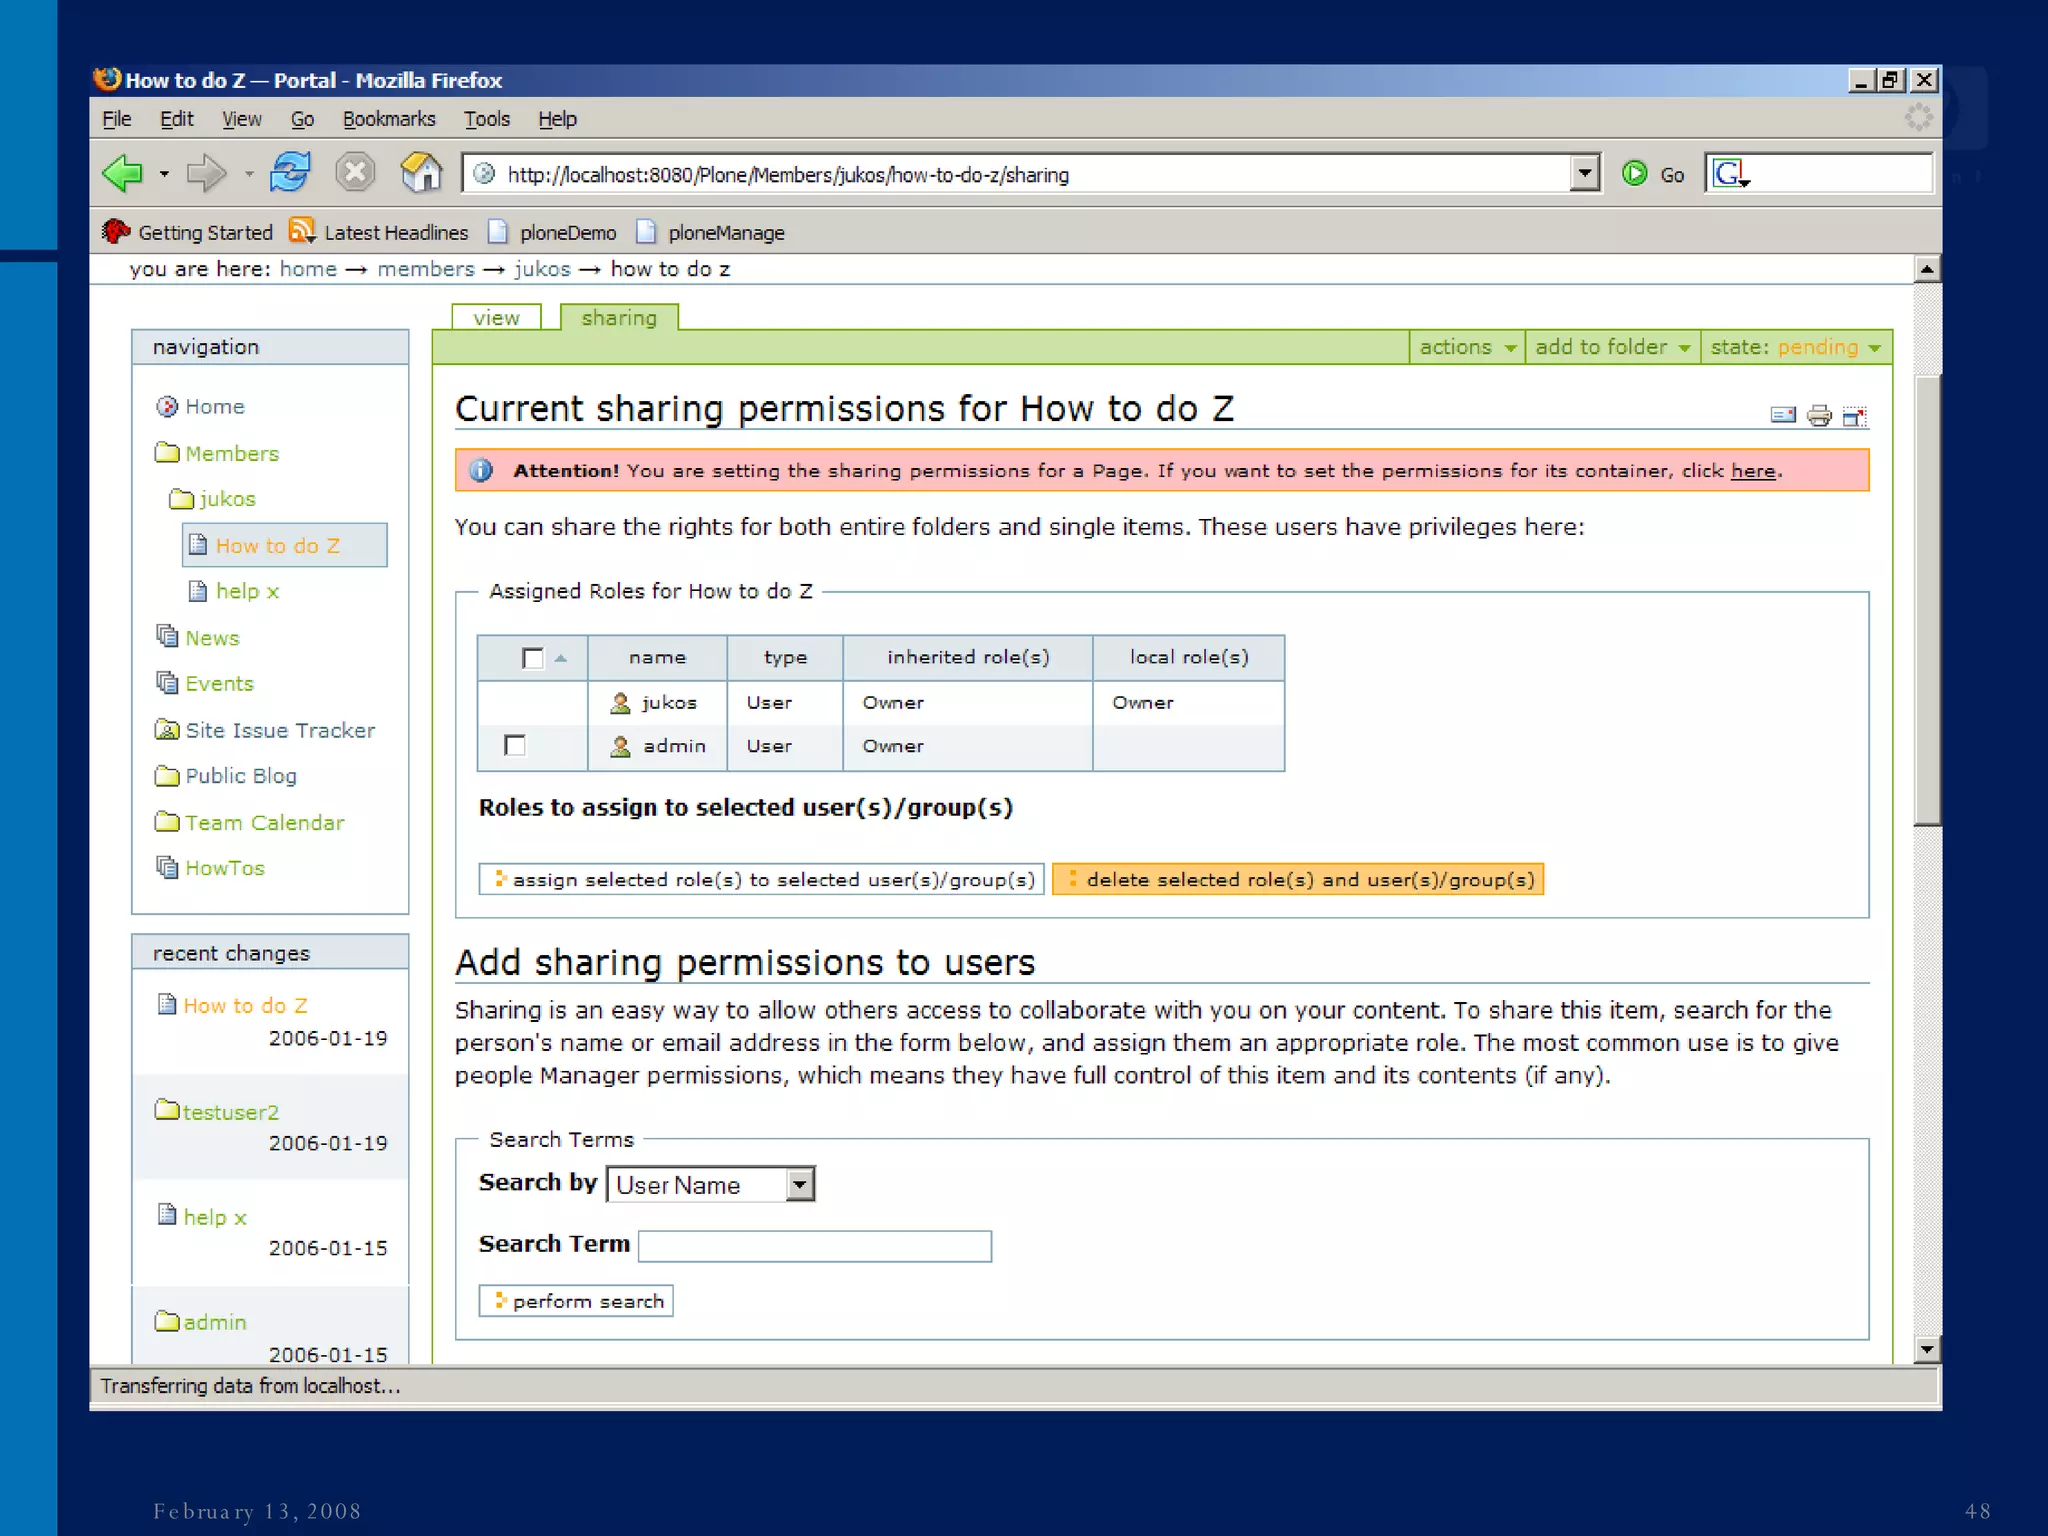Click the Stop loading icon
The image size is (2048, 1536).
pos(355,173)
